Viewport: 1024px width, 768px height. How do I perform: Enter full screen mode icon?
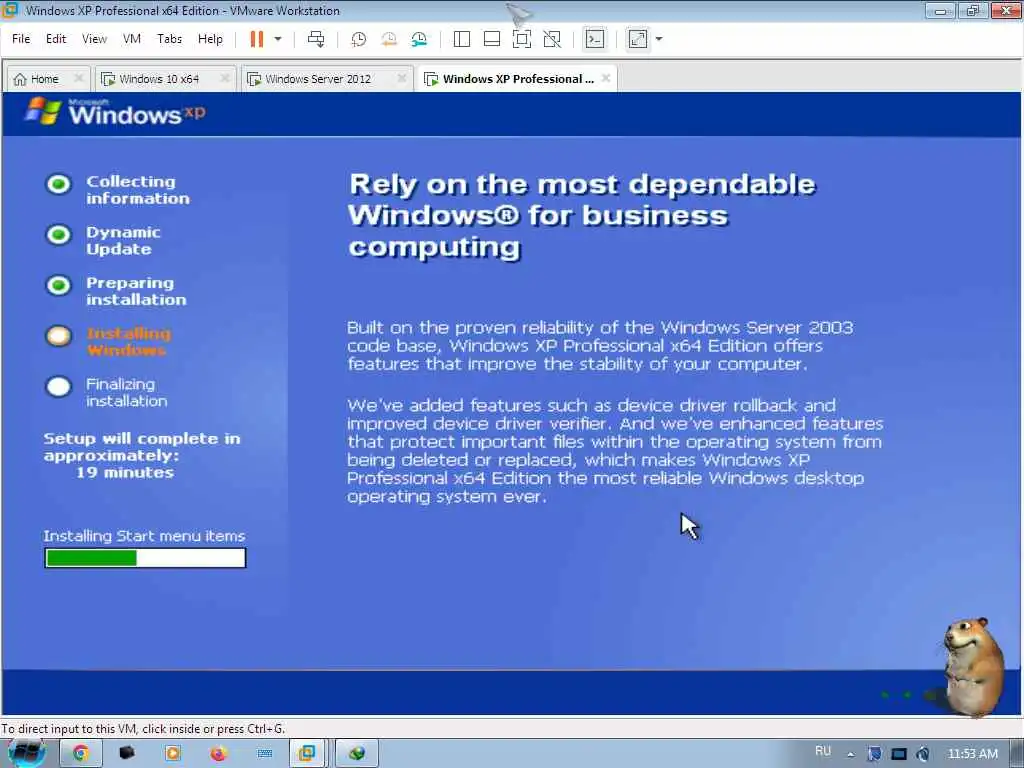point(522,39)
